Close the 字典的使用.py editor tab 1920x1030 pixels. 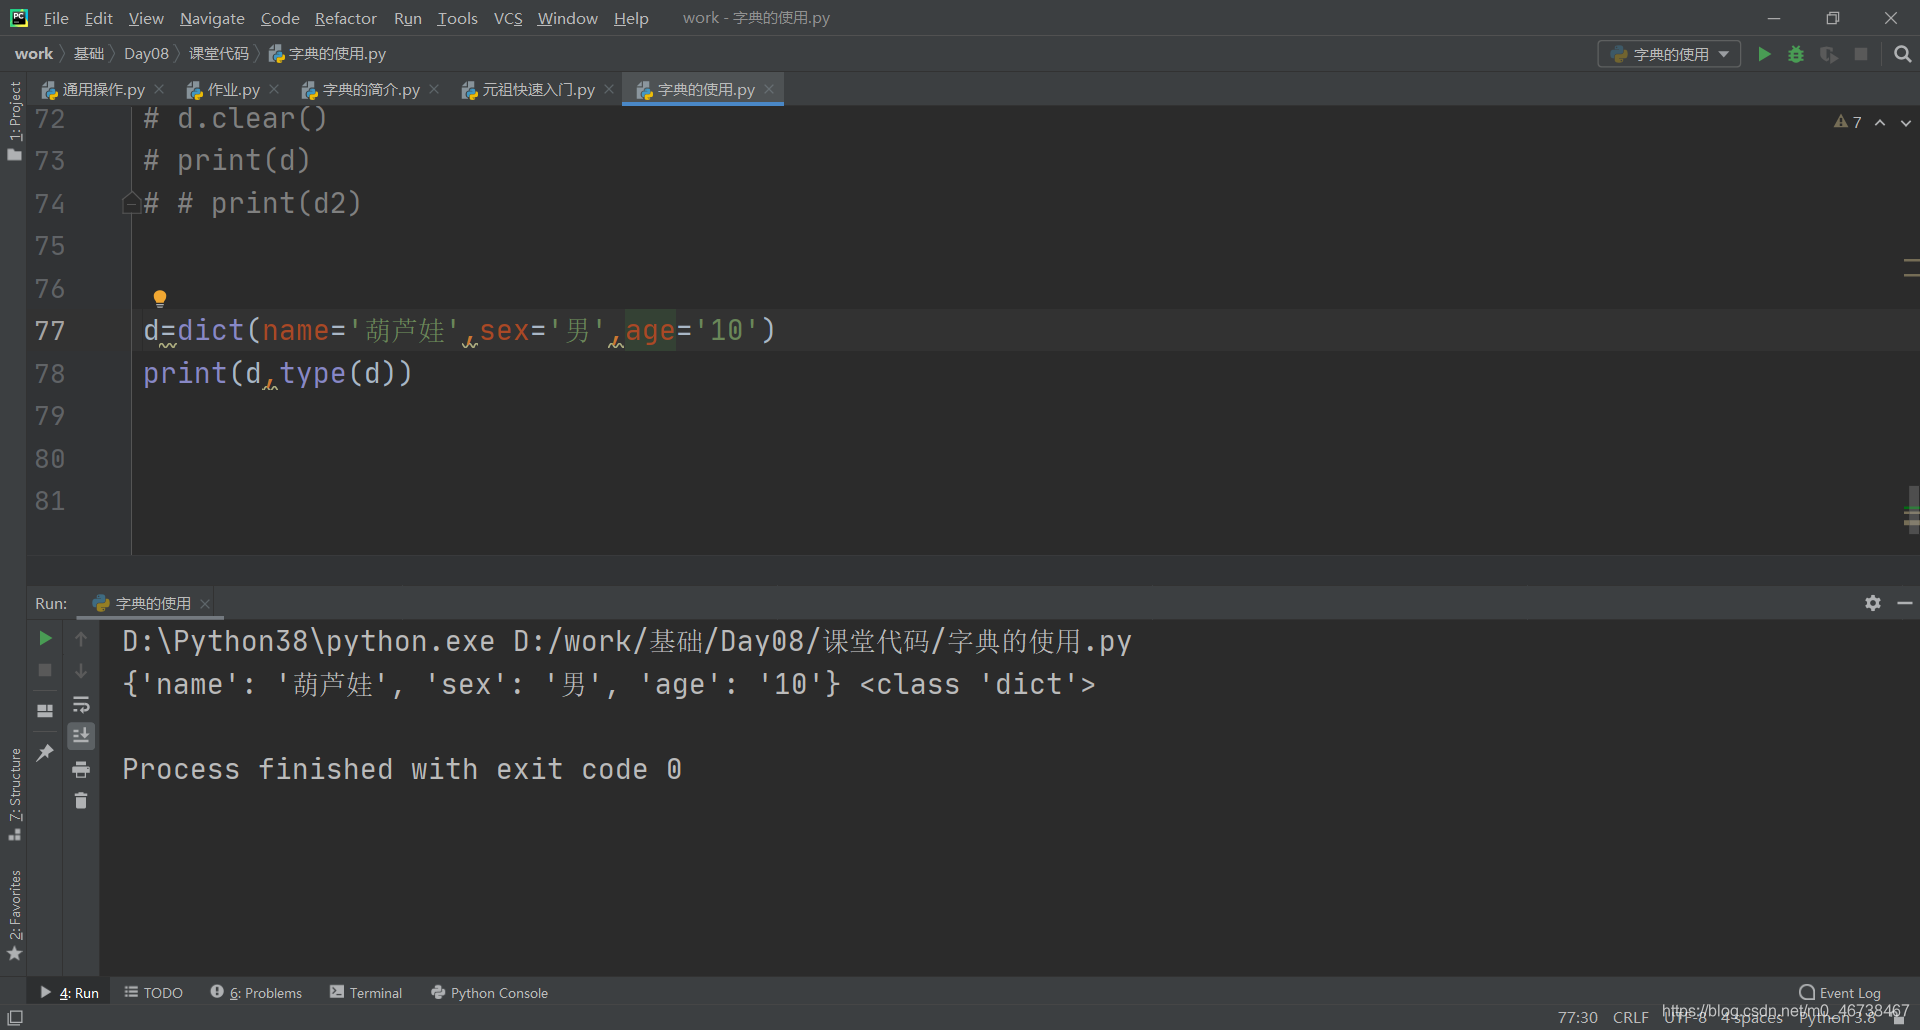(769, 89)
